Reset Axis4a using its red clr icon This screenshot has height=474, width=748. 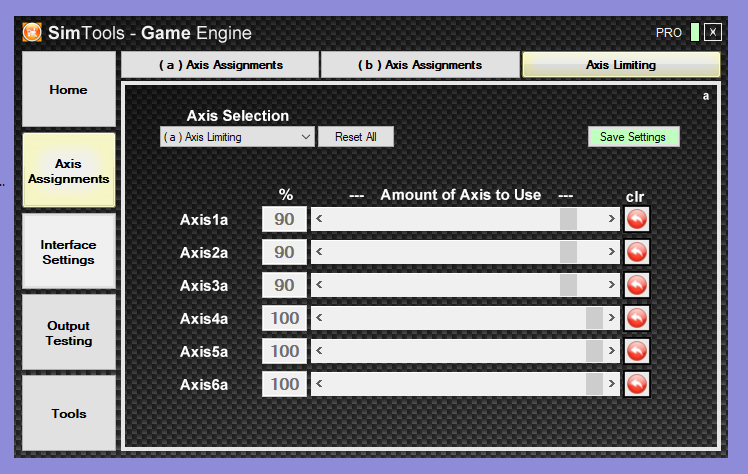tap(637, 318)
